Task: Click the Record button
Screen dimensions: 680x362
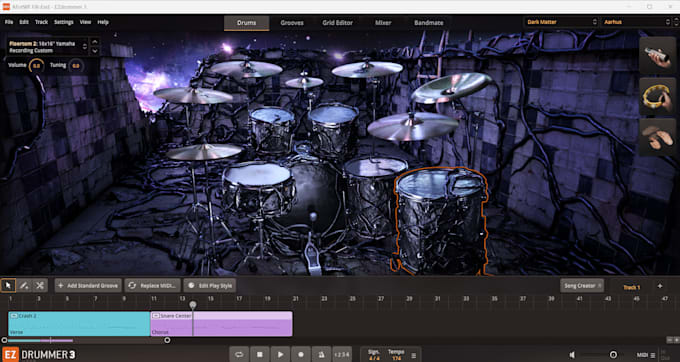Action: (x=301, y=355)
